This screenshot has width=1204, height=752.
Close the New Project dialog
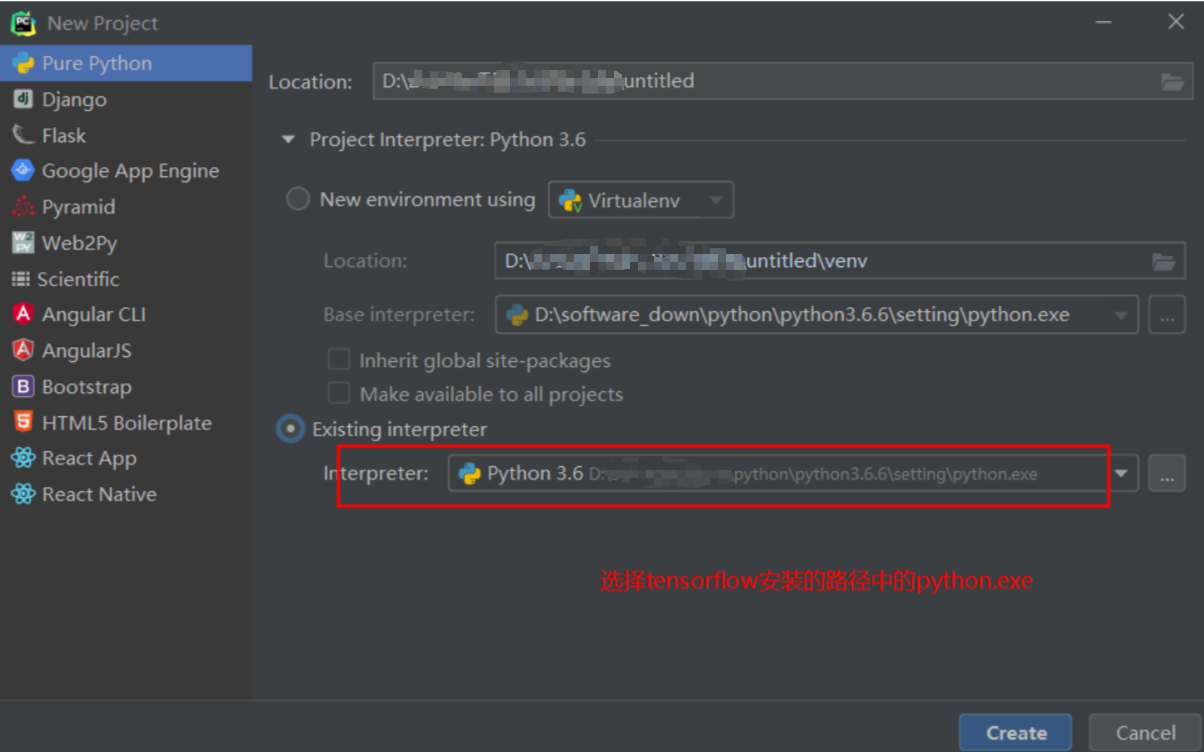pyautogui.click(x=1176, y=22)
